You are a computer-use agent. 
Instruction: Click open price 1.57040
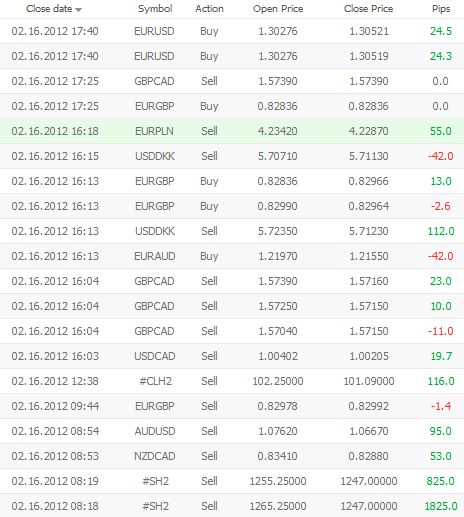tap(278, 331)
